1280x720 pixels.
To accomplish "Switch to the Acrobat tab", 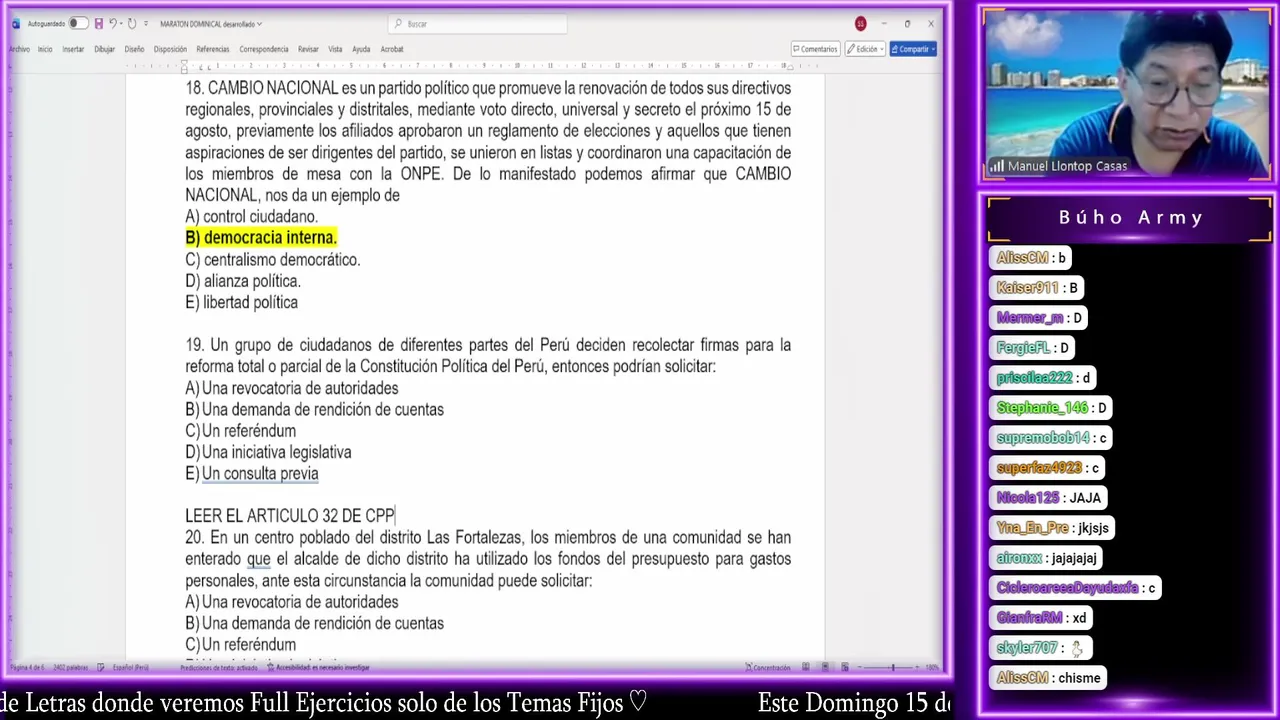I will [x=392, y=49].
